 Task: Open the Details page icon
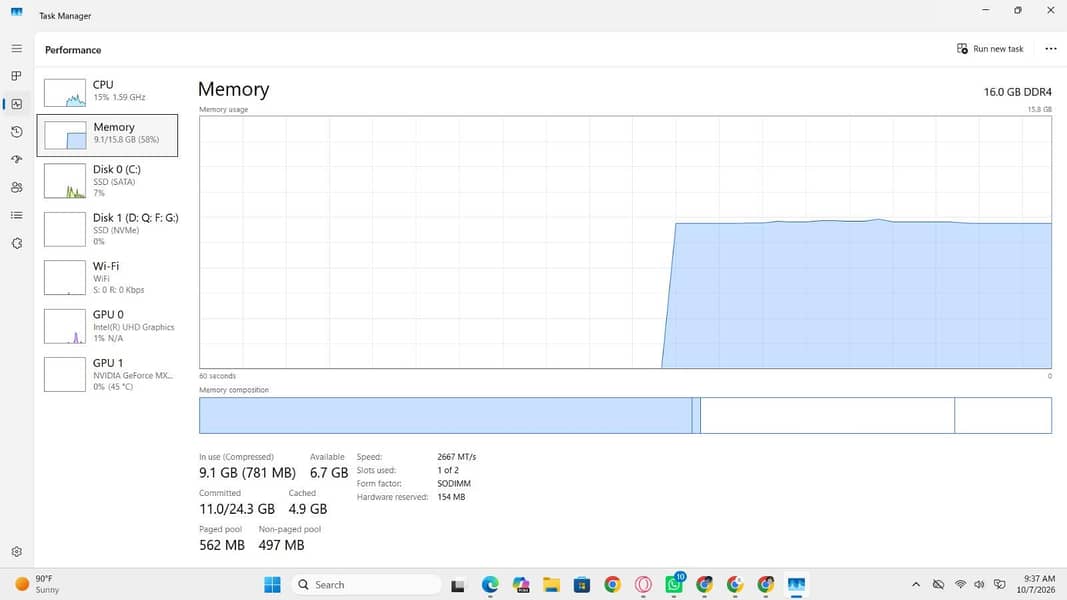[x=17, y=215]
